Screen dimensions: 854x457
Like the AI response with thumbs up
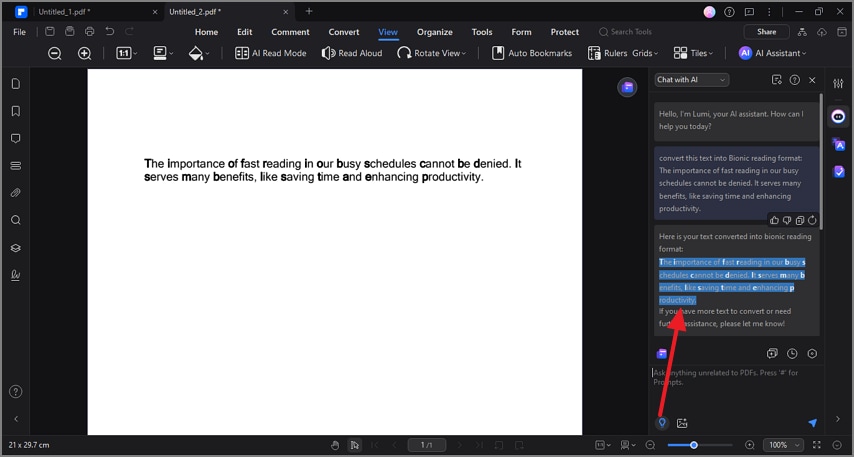pos(774,220)
